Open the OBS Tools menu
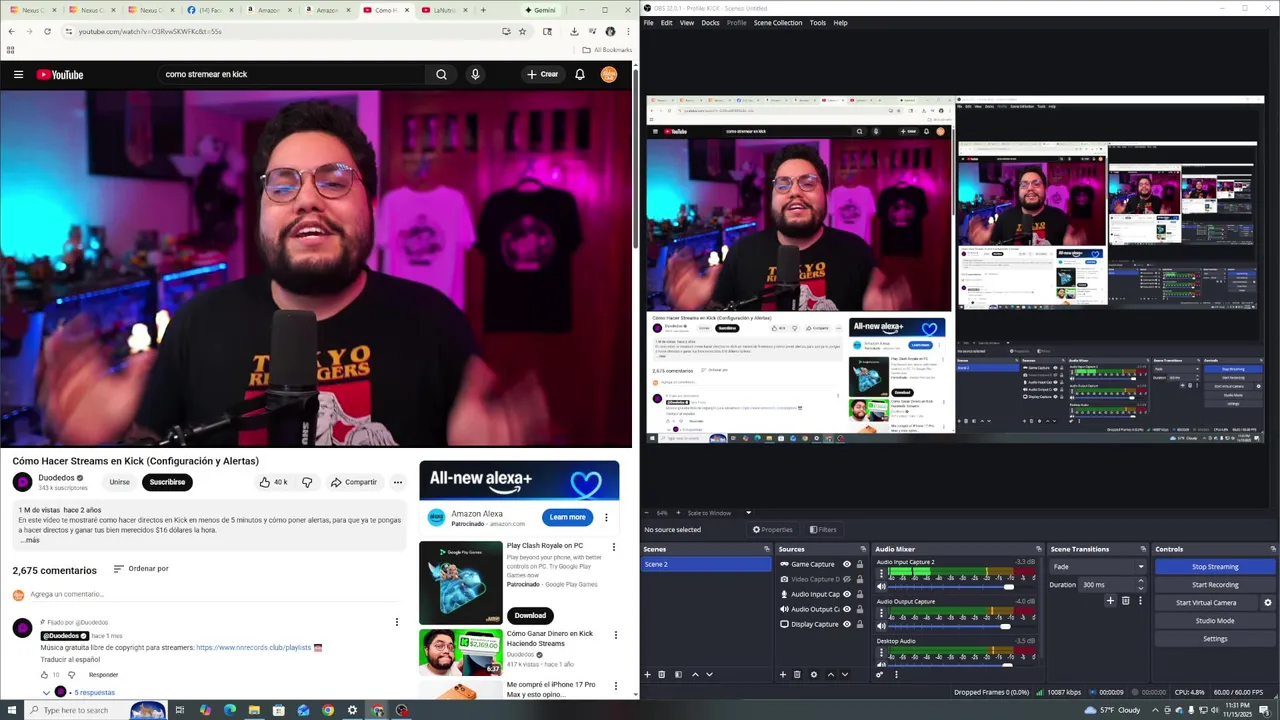Viewport: 1280px width, 720px height. [818, 22]
